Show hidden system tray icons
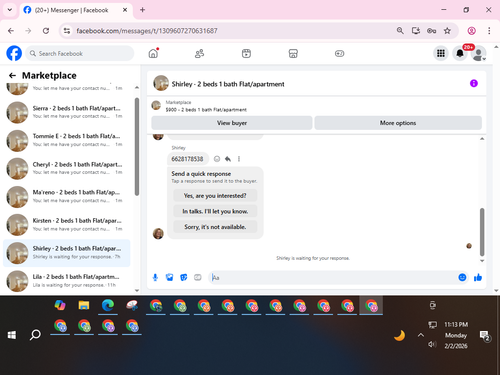 point(421,335)
